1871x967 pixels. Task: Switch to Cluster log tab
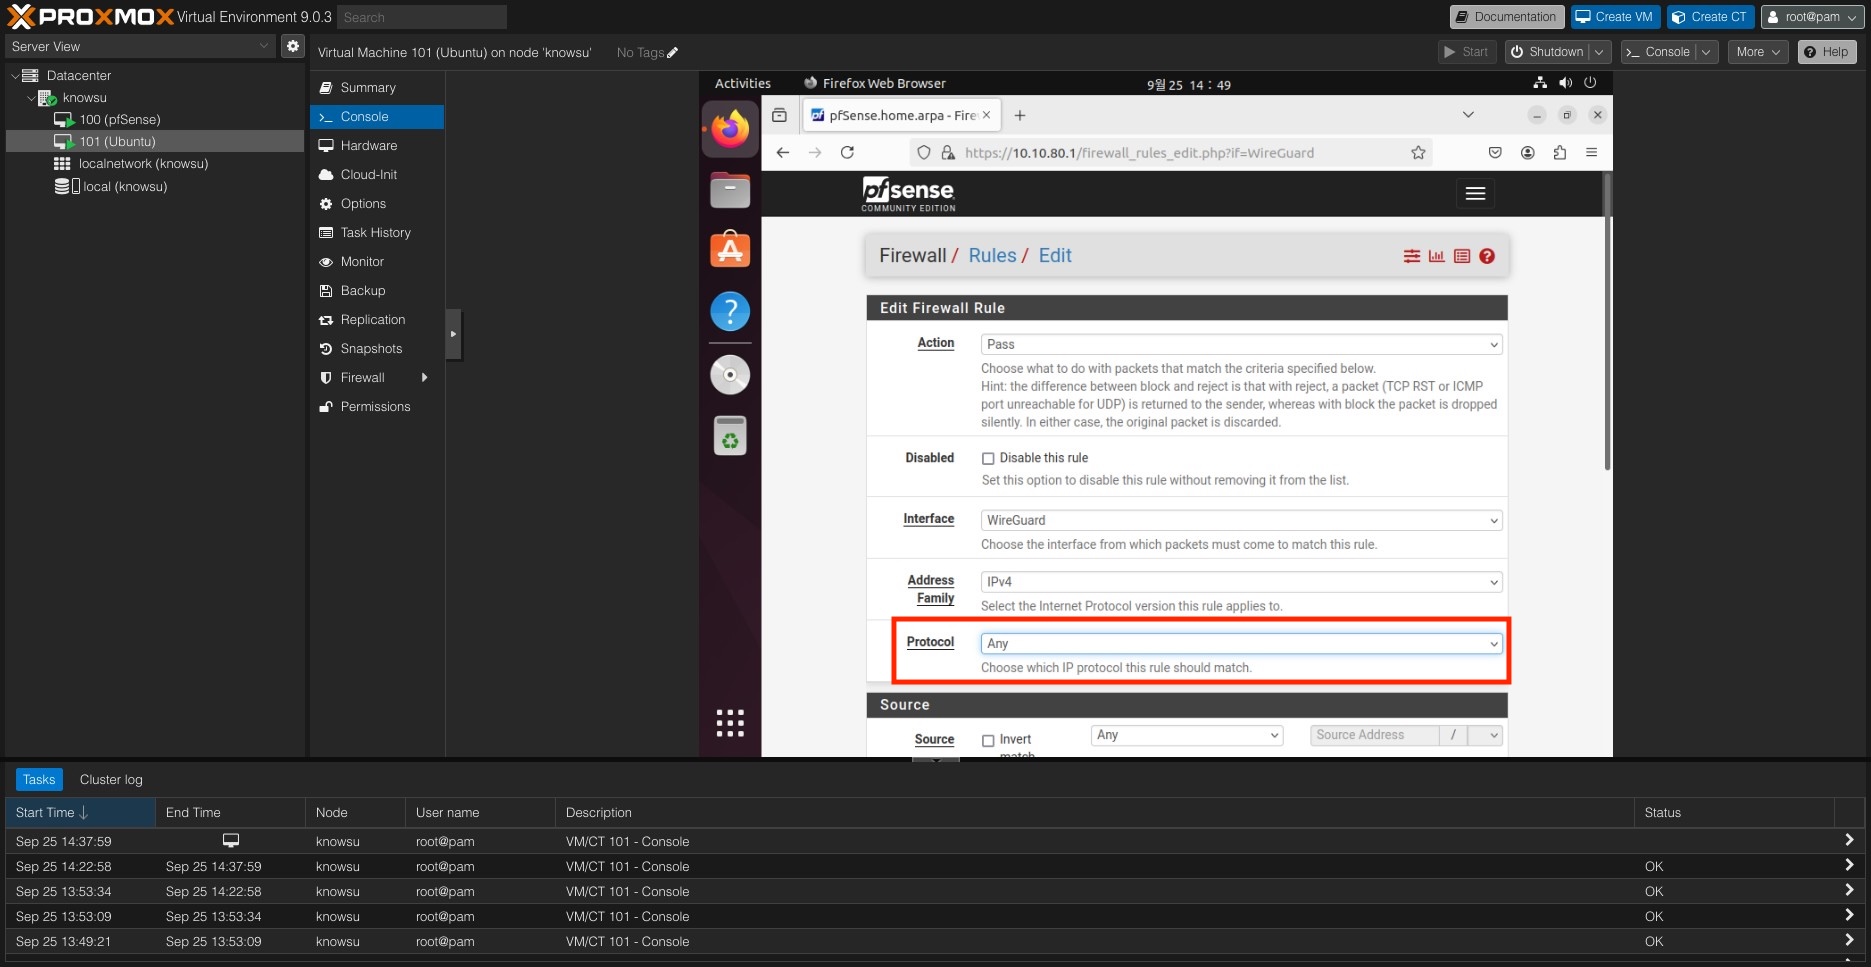111,780
